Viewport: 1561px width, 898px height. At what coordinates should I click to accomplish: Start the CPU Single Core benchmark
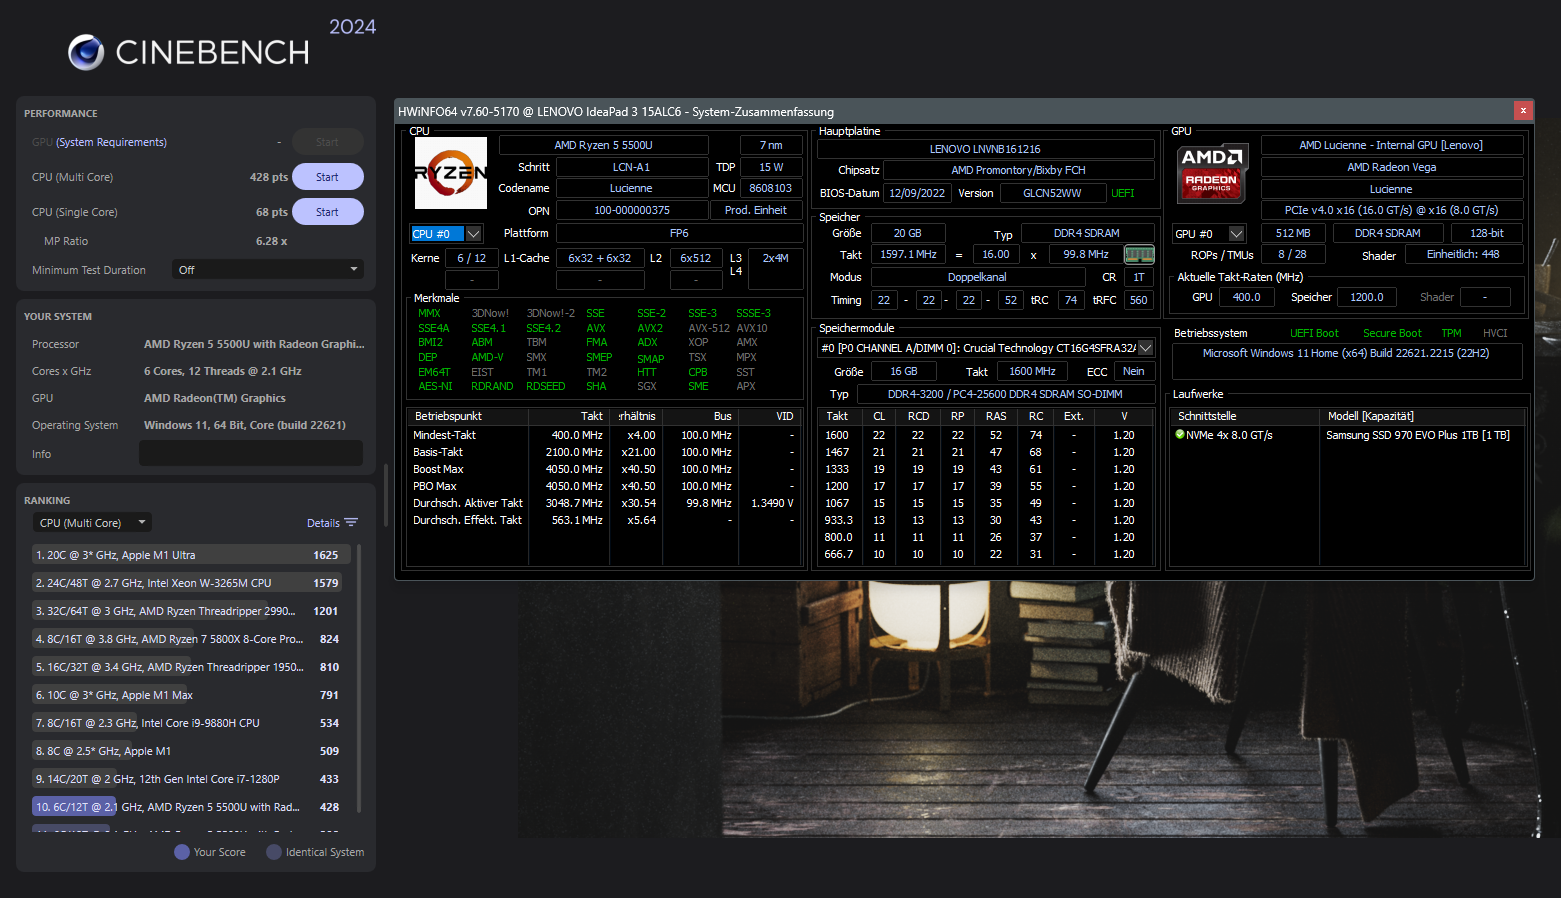(327, 211)
